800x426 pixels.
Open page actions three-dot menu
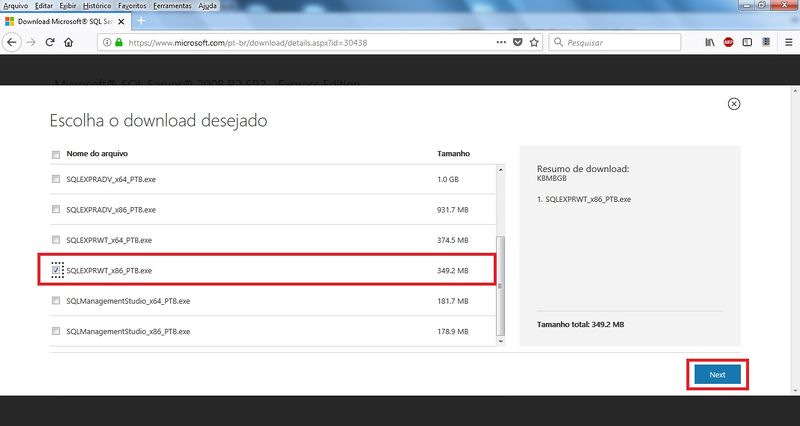[x=501, y=42]
